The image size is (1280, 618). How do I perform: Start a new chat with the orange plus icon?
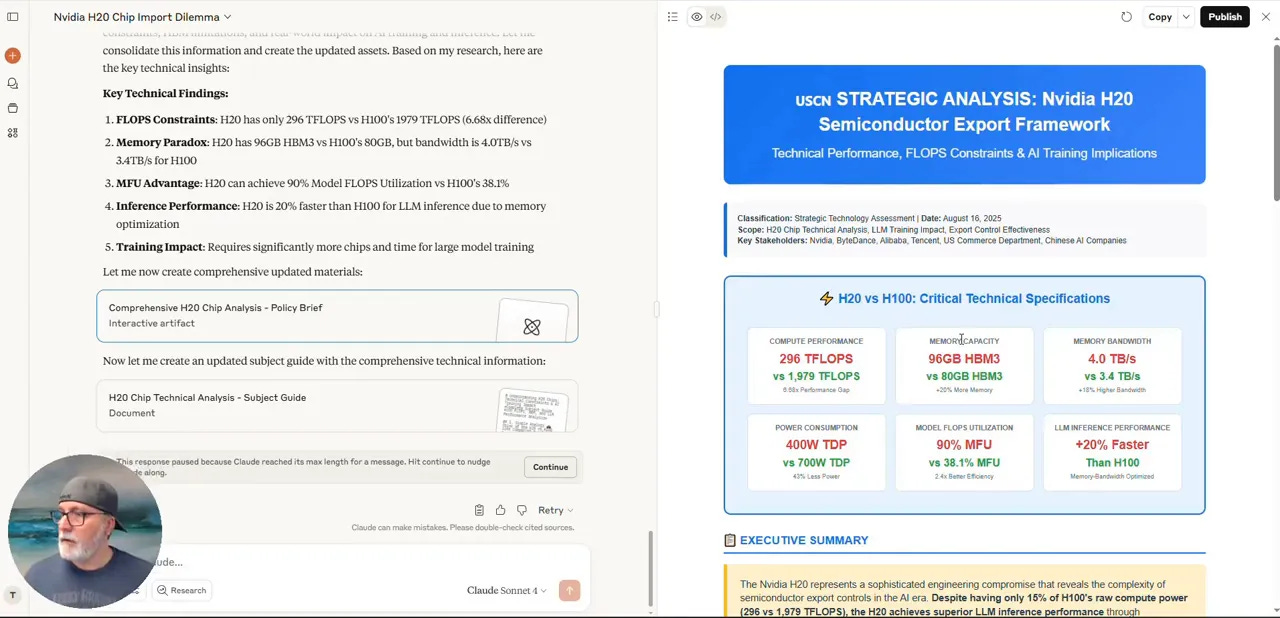click(x=13, y=56)
